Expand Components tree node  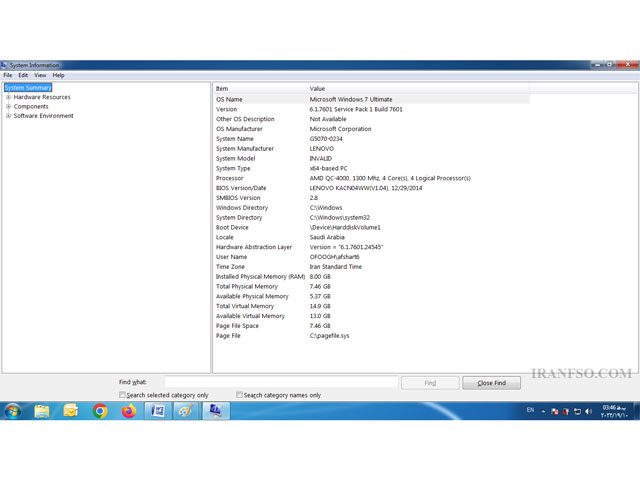(8, 107)
